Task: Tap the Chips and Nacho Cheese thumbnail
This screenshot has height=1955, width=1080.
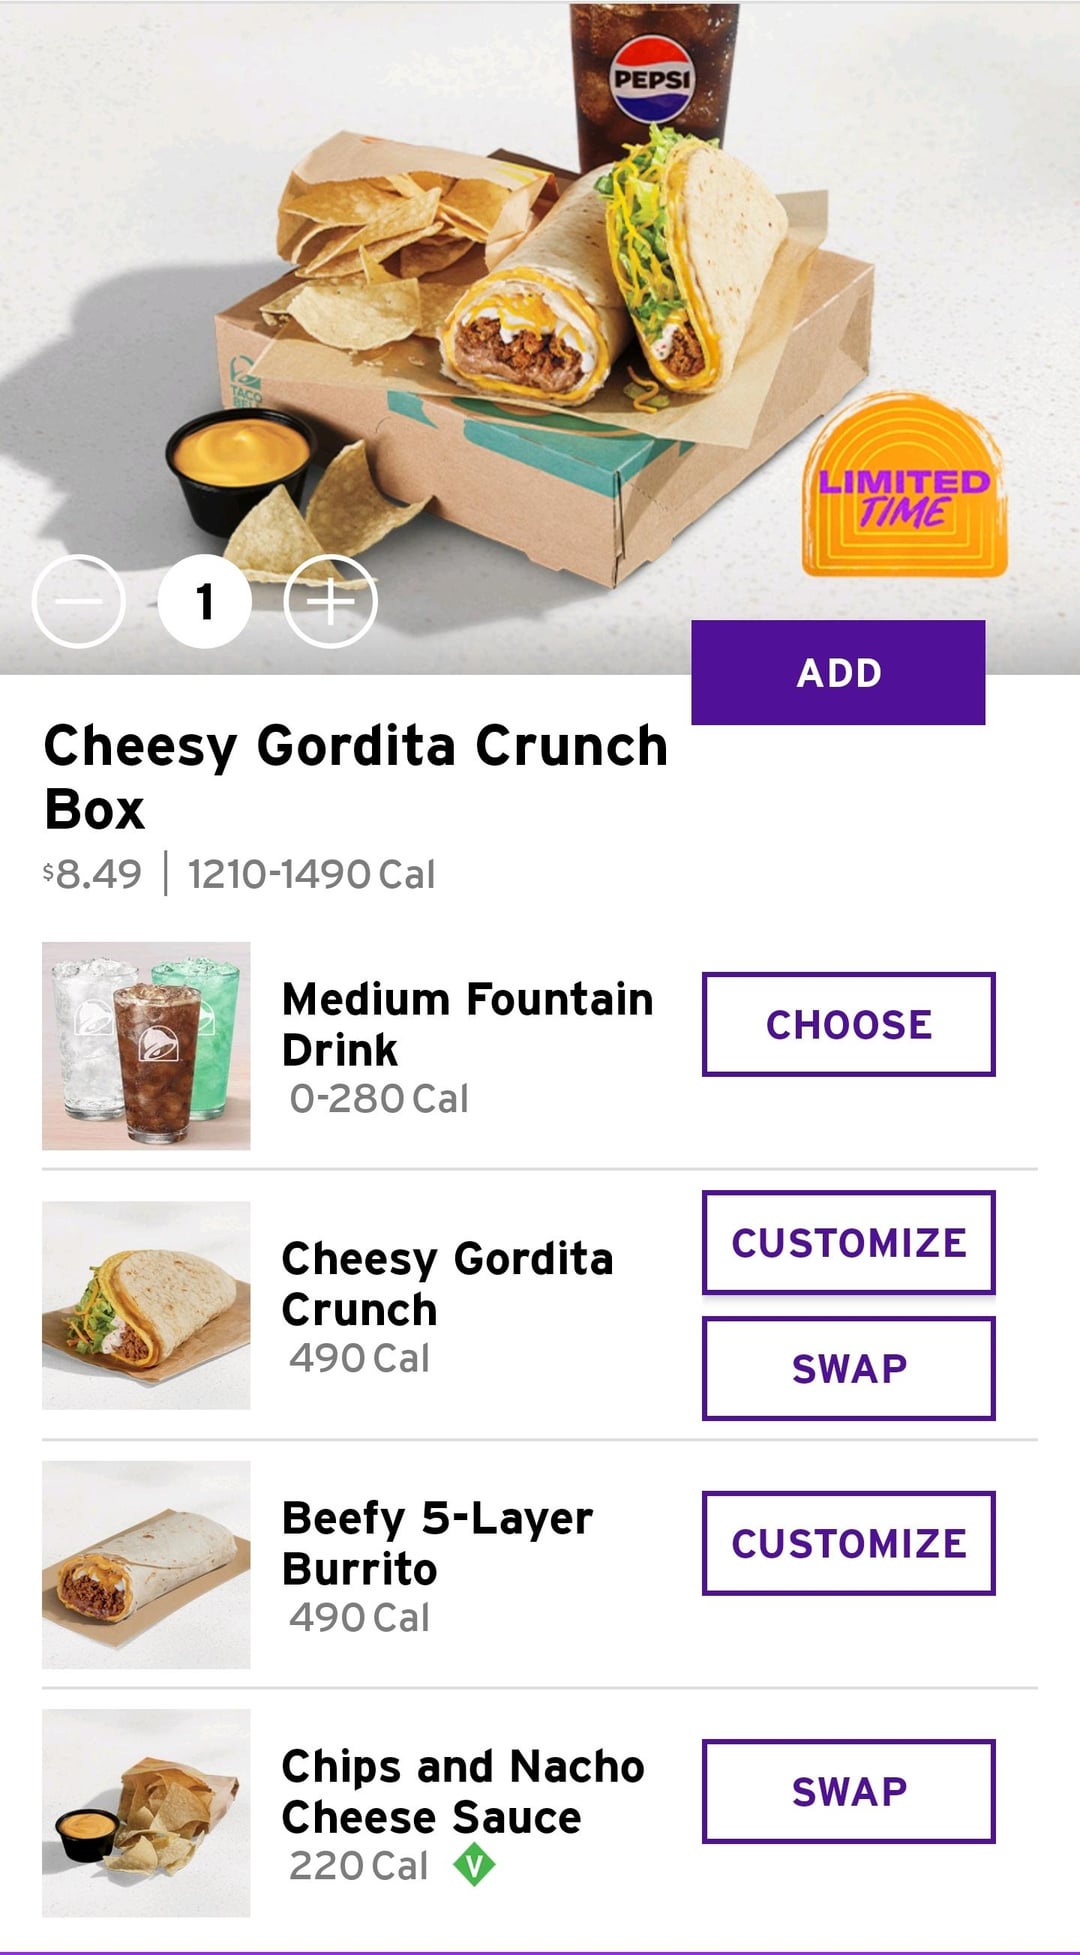Action: 146,1813
